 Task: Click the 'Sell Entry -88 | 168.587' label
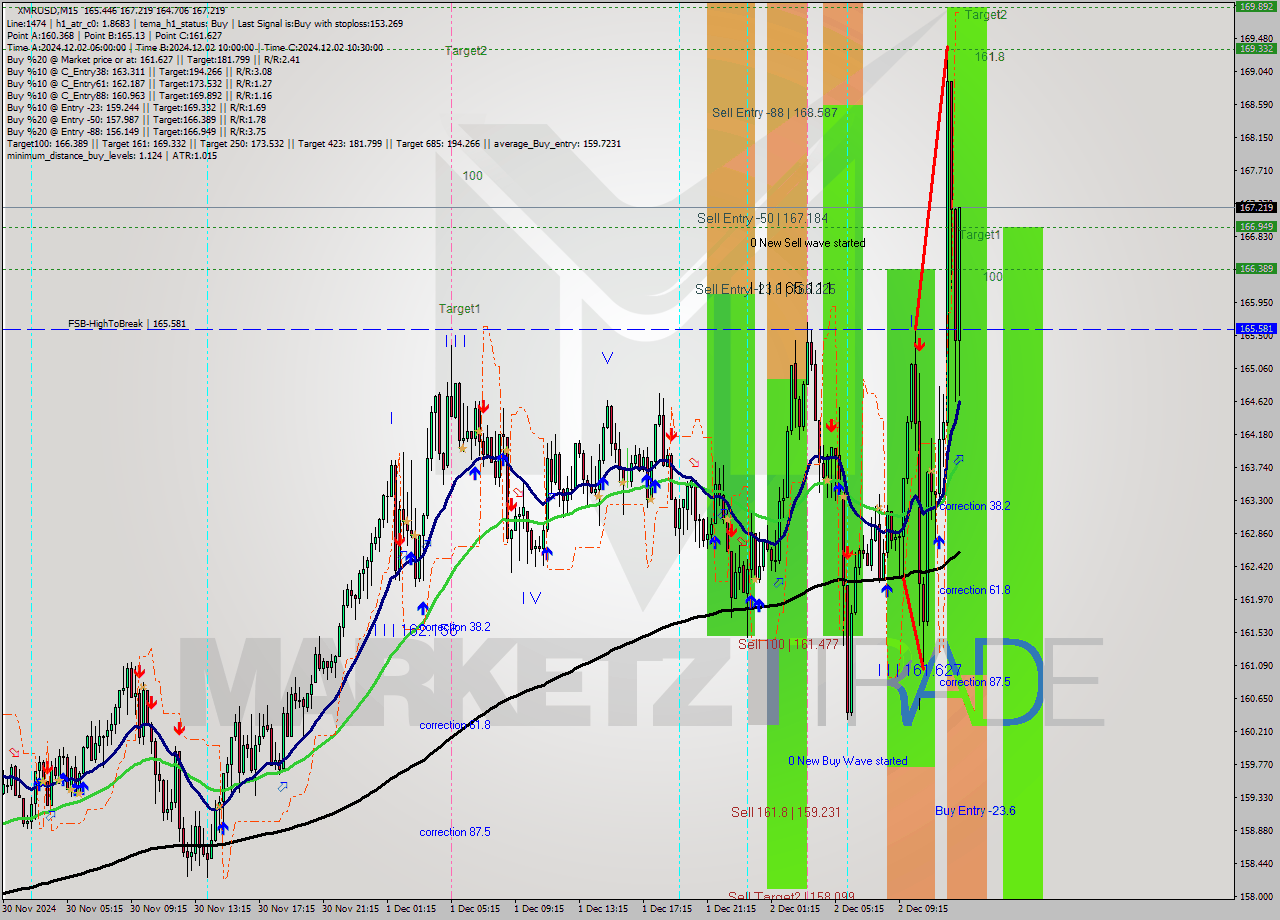pyautogui.click(x=774, y=113)
